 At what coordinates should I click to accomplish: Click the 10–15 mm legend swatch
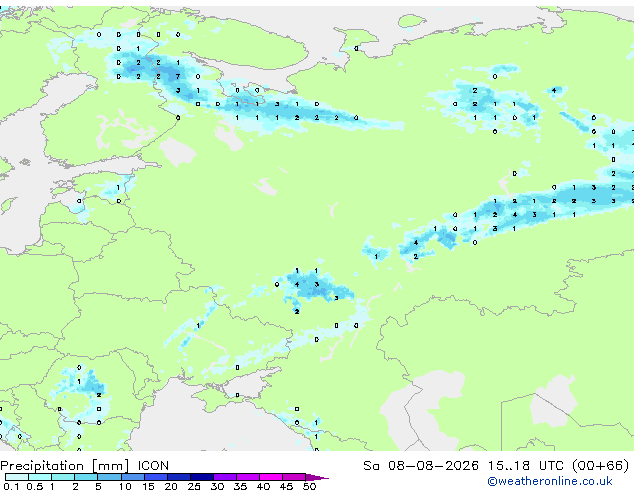tap(132, 477)
